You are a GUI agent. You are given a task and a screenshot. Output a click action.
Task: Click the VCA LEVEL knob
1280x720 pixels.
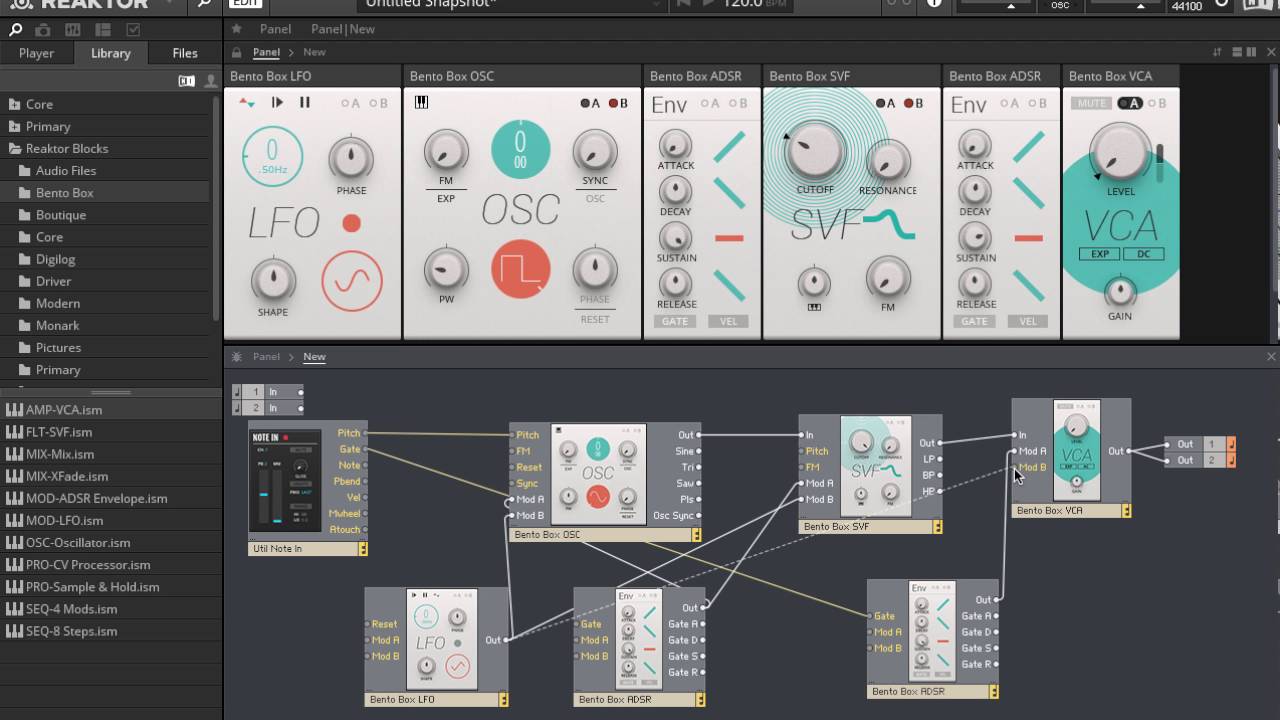pyautogui.click(x=1120, y=153)
